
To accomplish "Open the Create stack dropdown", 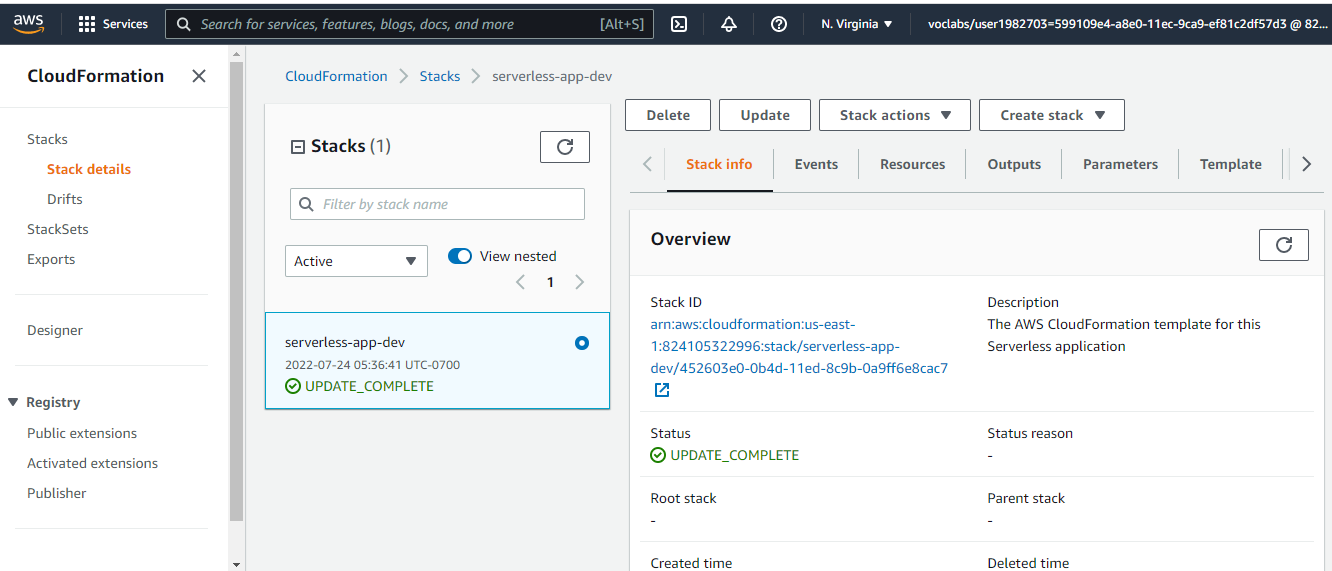I will (x=1052, y=115).
